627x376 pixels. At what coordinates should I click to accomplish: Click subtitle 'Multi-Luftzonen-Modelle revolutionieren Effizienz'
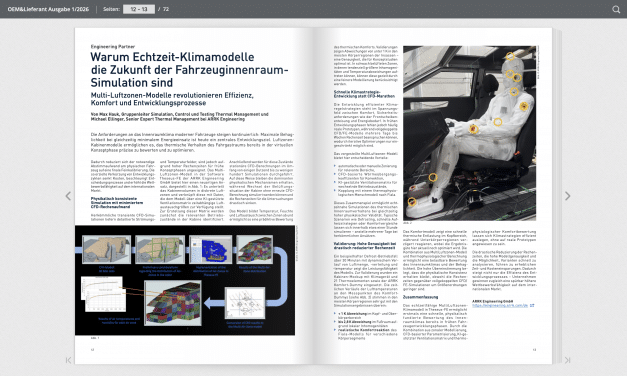[172, 95]
